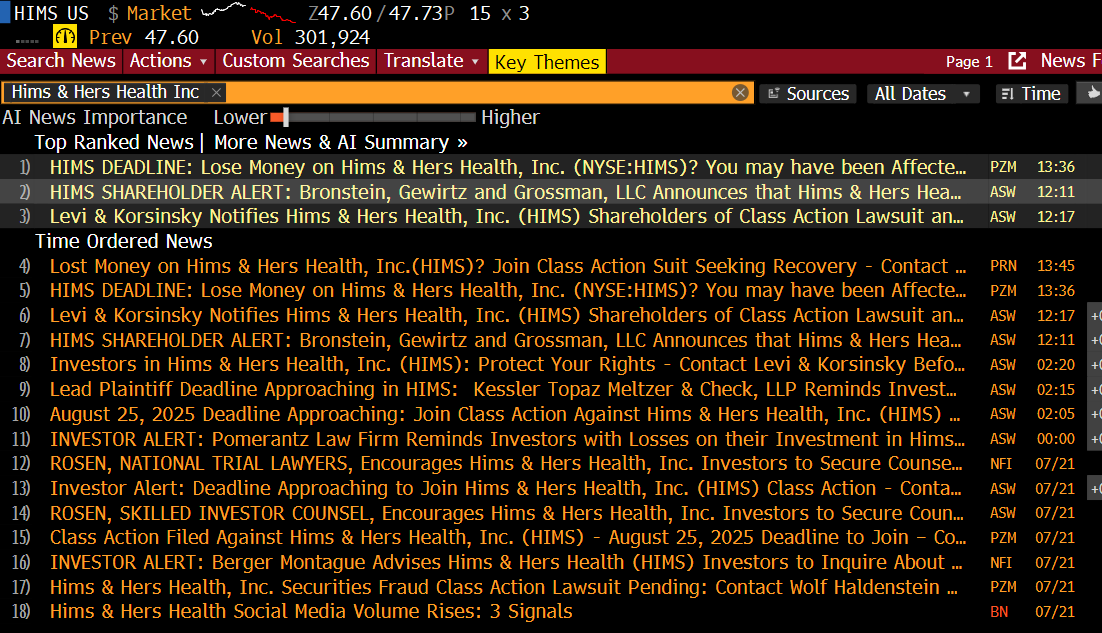Open story 5 HIMS DEADLINE from PZM

[x=507, y=290]
